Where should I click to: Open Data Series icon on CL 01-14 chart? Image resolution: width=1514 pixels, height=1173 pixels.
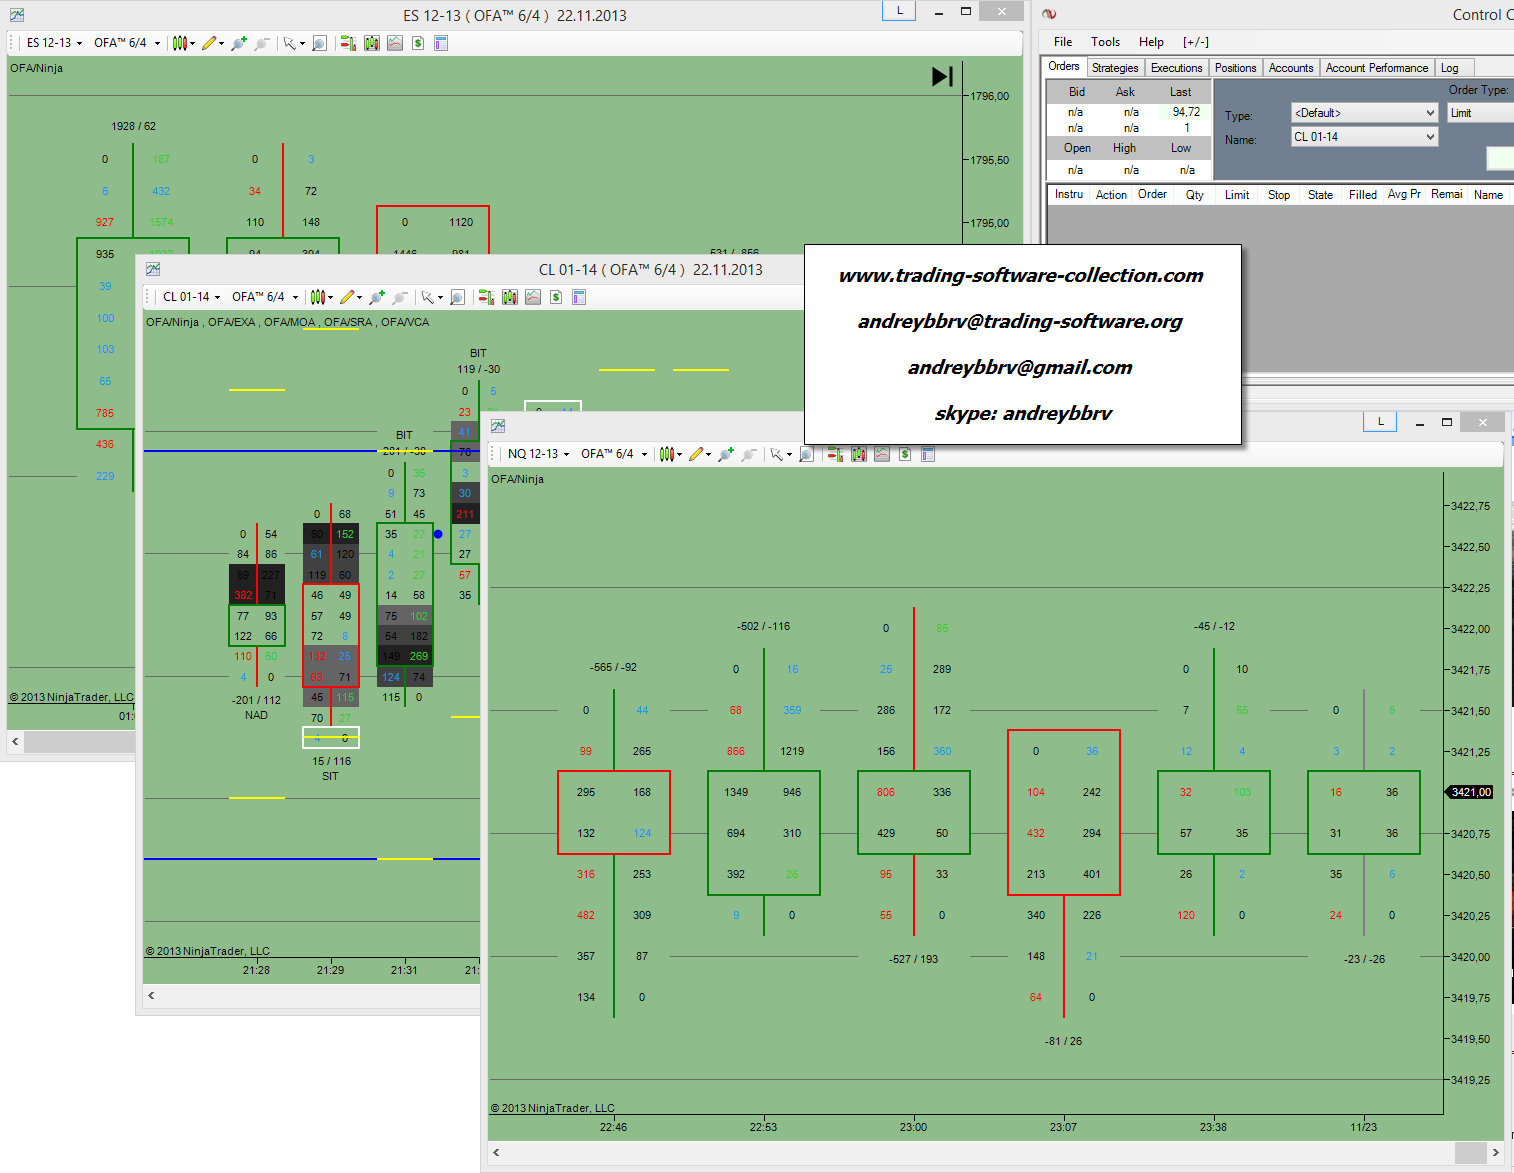tap(509, 297)
